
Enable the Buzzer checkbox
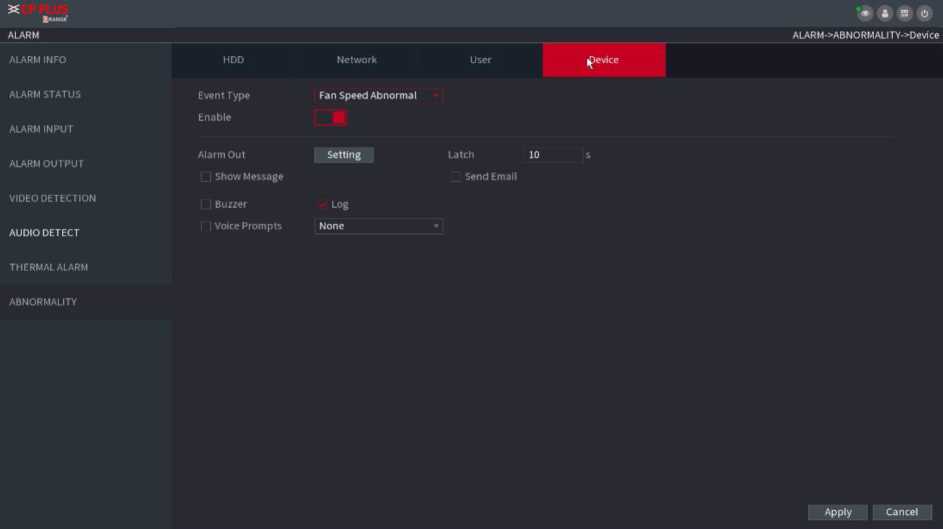pos(206,204)
